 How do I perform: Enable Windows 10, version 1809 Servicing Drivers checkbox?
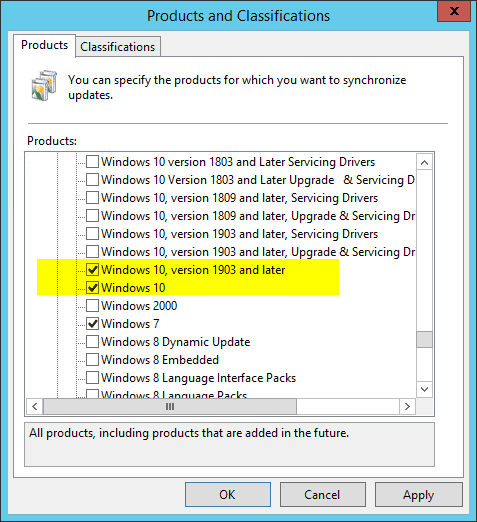(x=92, y=198)
